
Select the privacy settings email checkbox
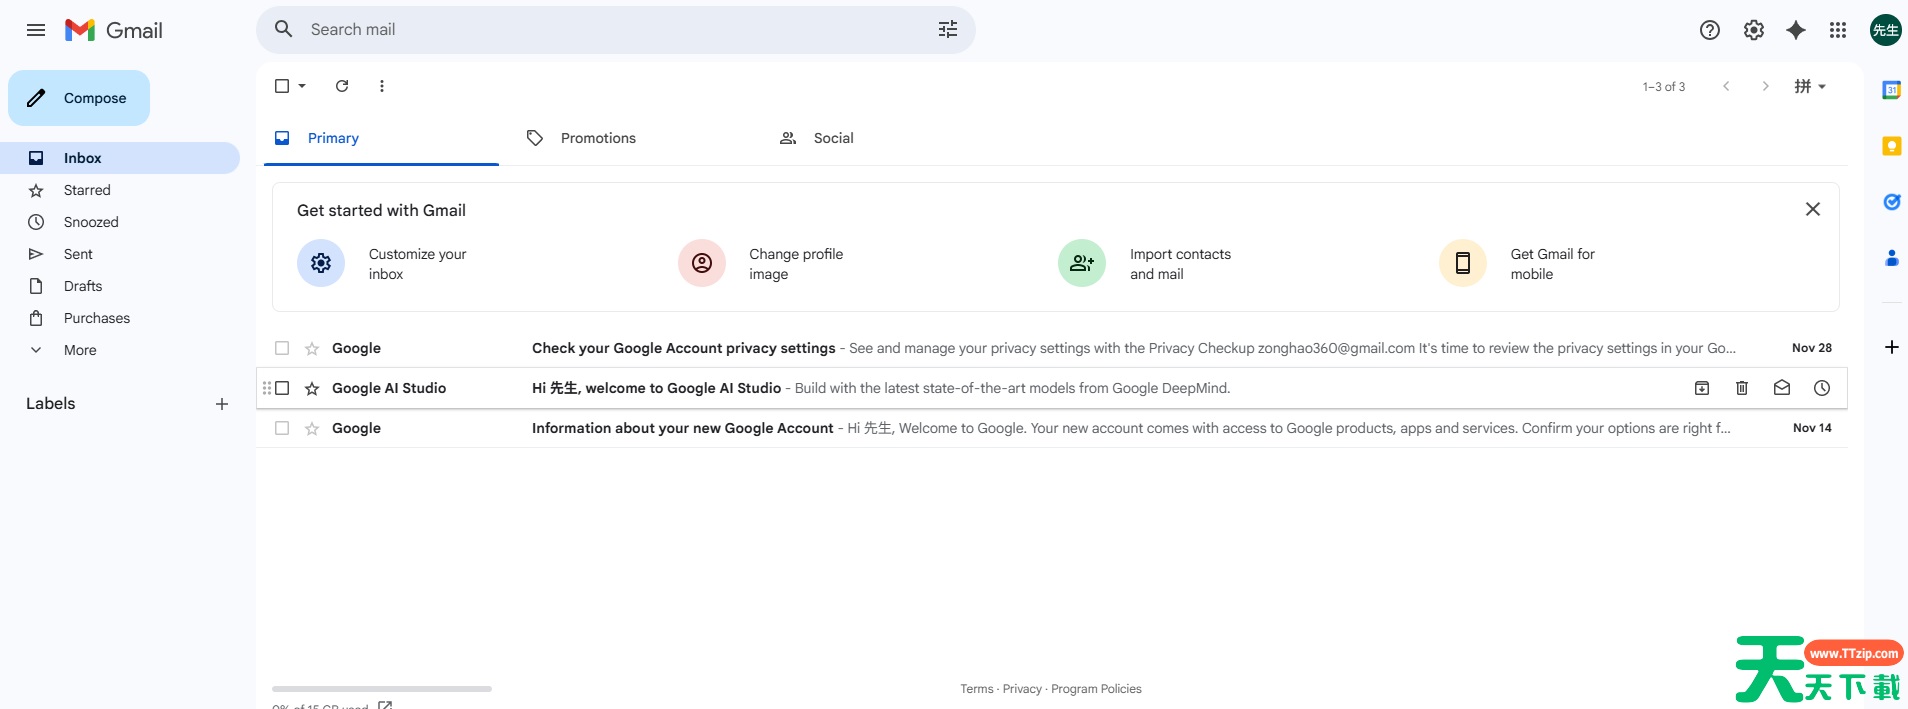(282, 348)
